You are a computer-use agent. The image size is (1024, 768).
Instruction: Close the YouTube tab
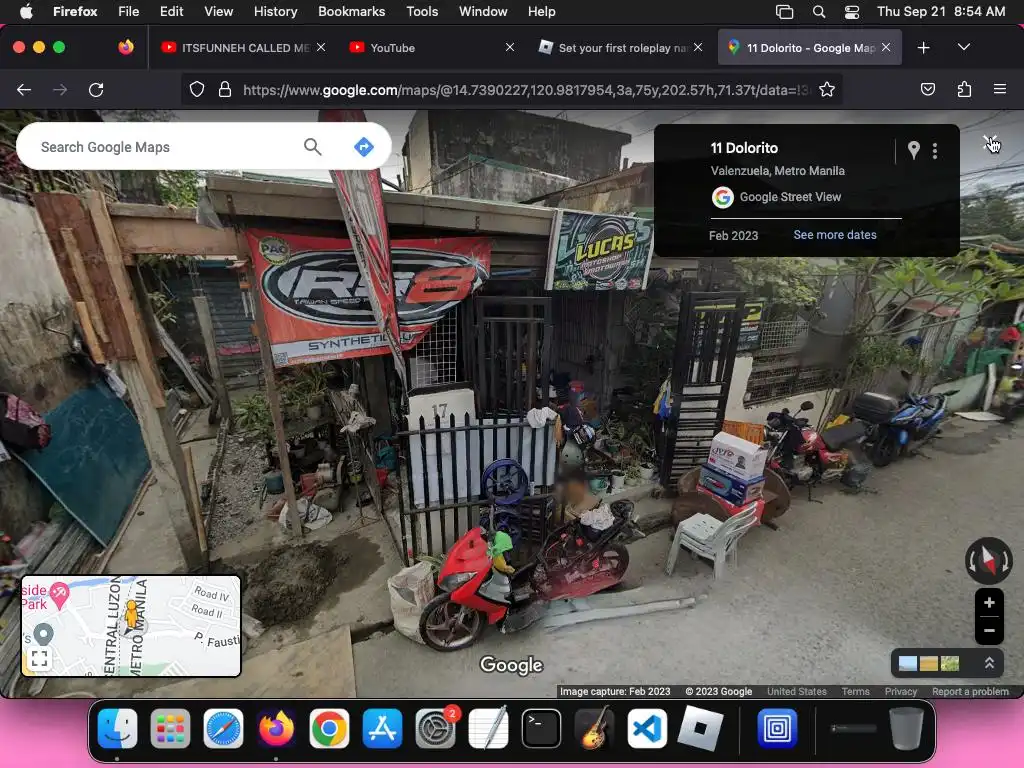509,47
